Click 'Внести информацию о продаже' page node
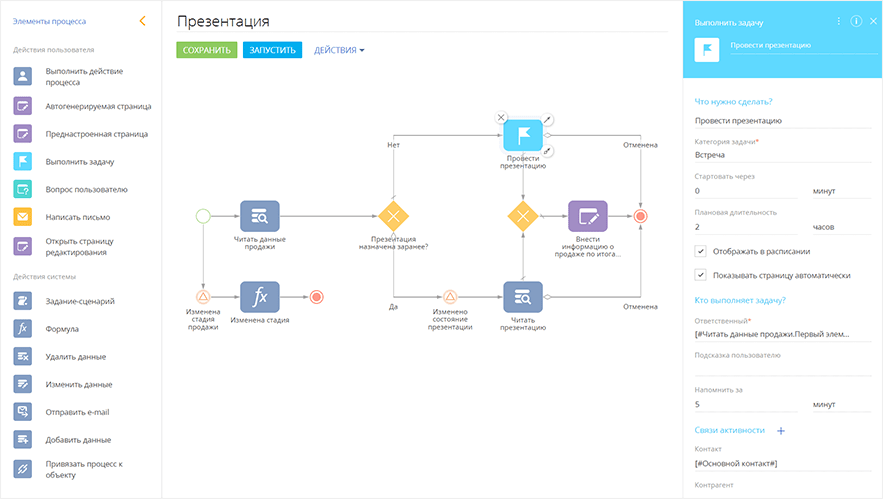Image resolution: width=883 pixels, height=499 pixels. tap(588, 216)
